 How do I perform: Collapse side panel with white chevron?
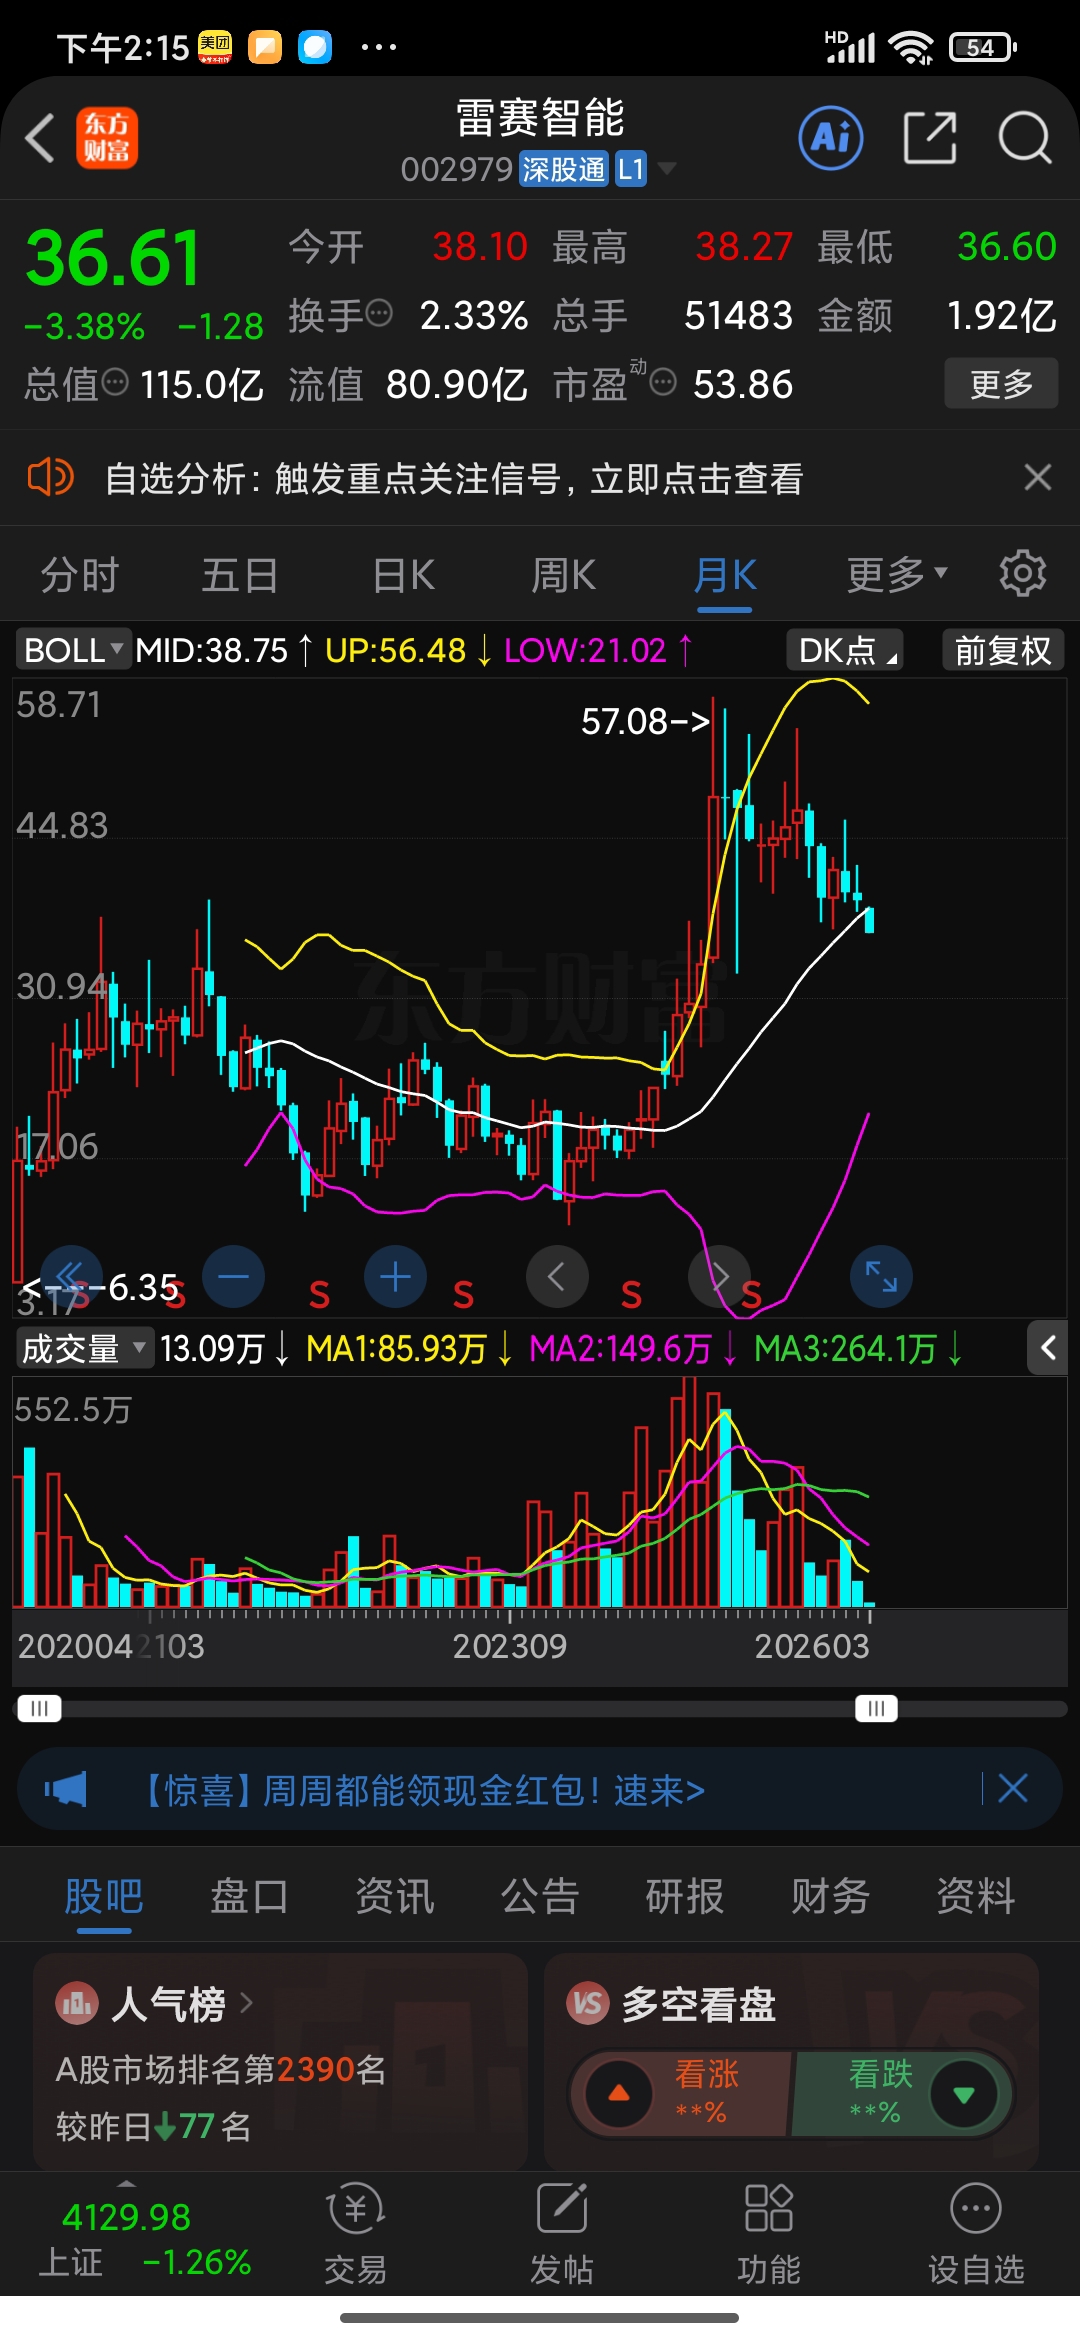pyautogui.click(x=1048, y=1348)
